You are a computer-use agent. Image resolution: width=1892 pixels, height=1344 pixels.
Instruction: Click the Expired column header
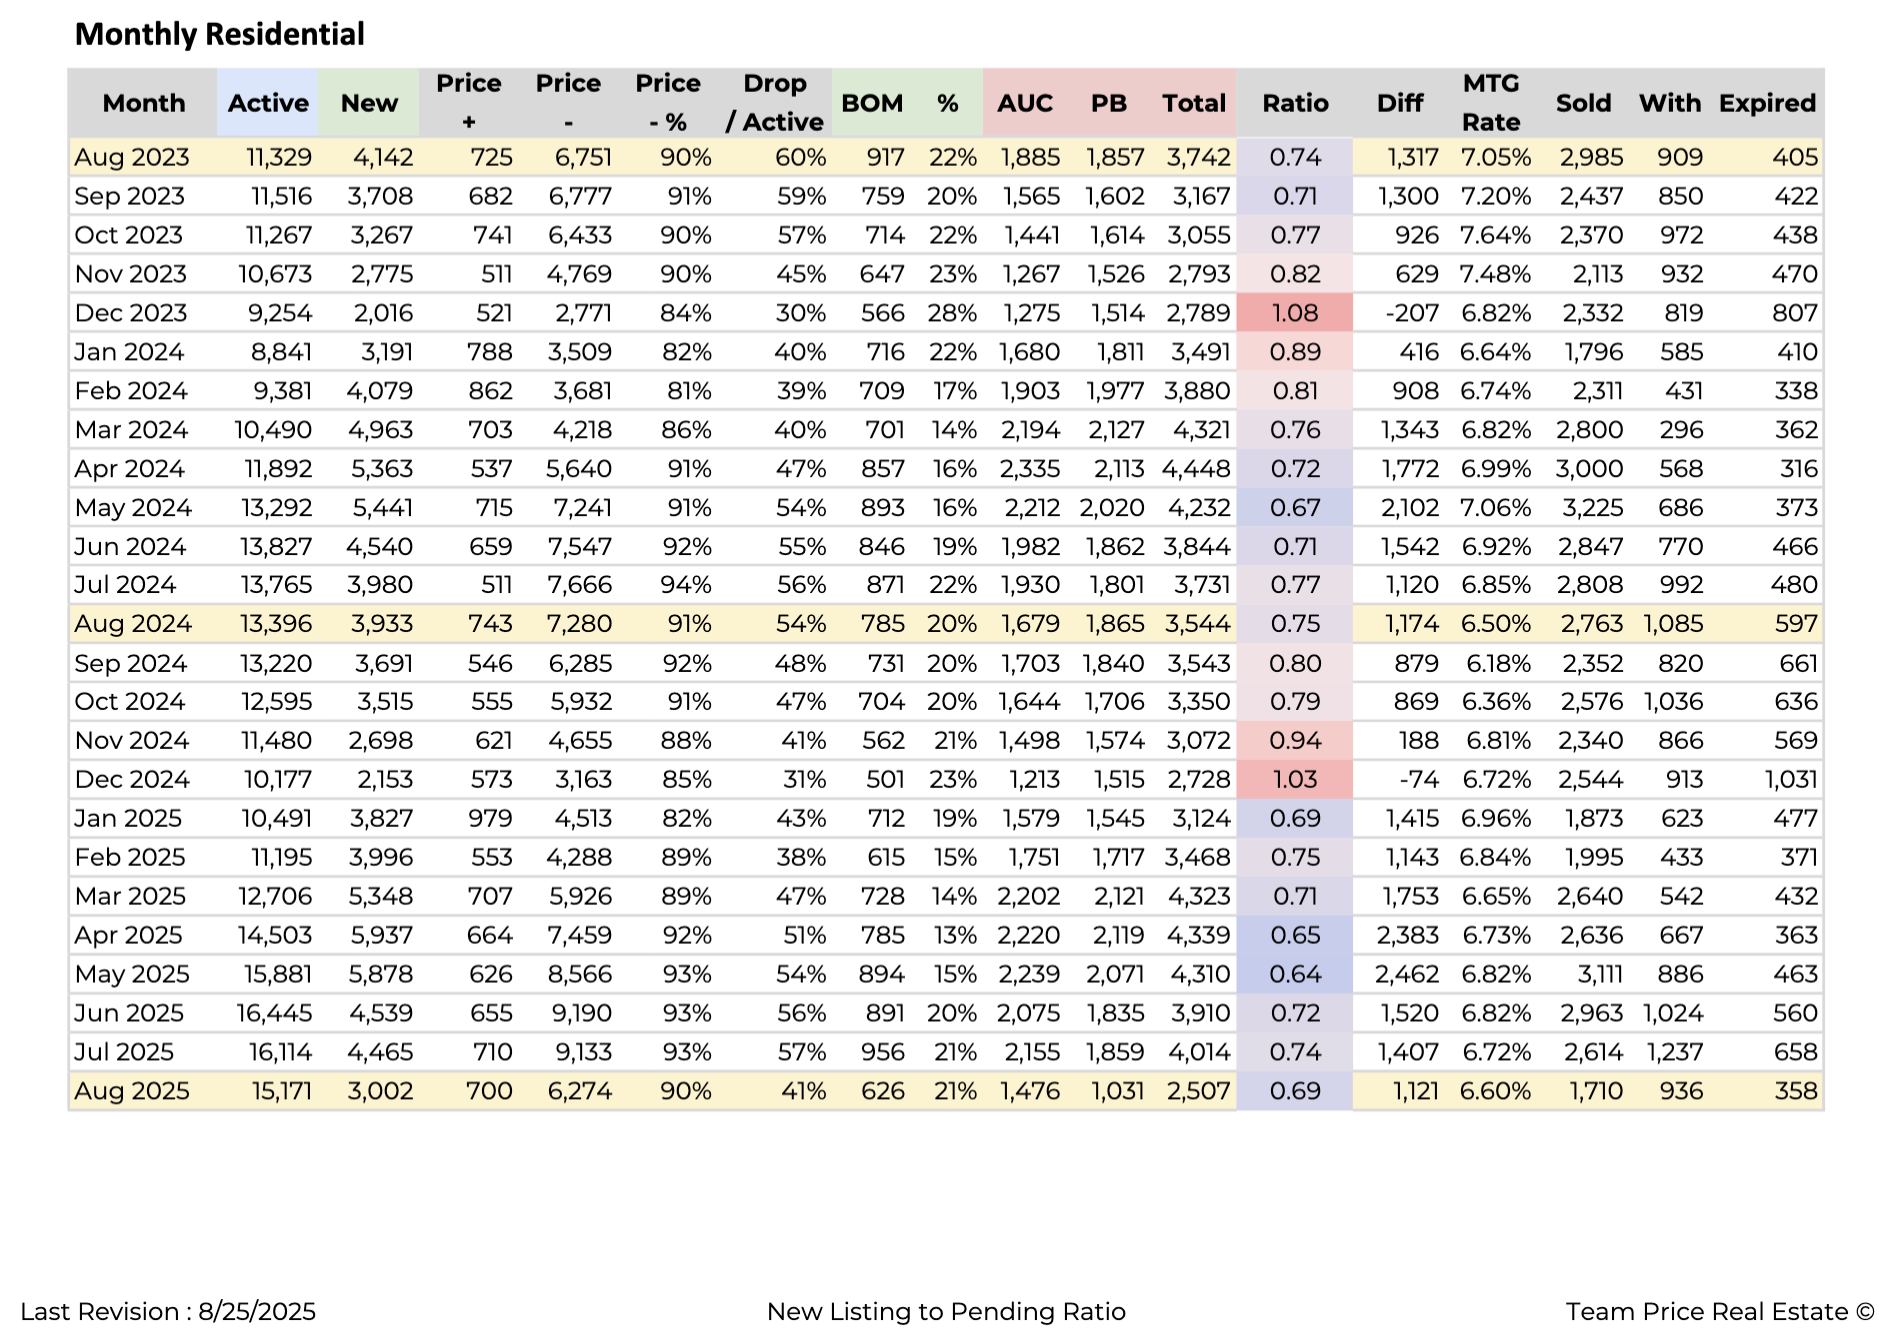[1767, 103]
